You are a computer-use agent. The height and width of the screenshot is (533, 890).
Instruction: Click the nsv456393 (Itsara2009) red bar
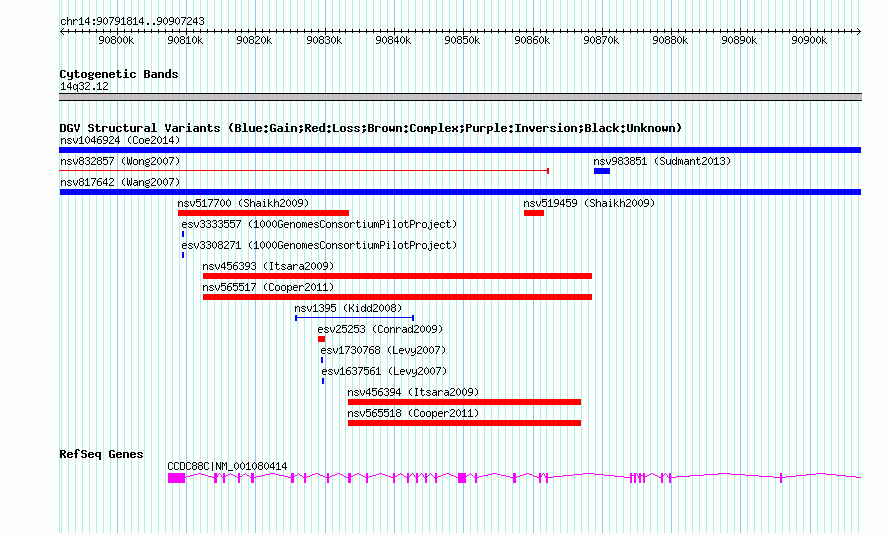(397, 276)
